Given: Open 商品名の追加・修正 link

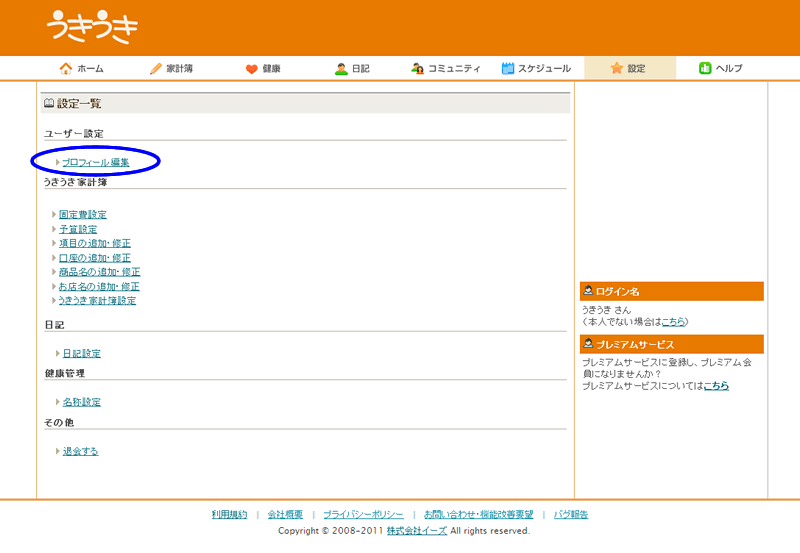Looking at the screenshot, I should tap(99, 272).
